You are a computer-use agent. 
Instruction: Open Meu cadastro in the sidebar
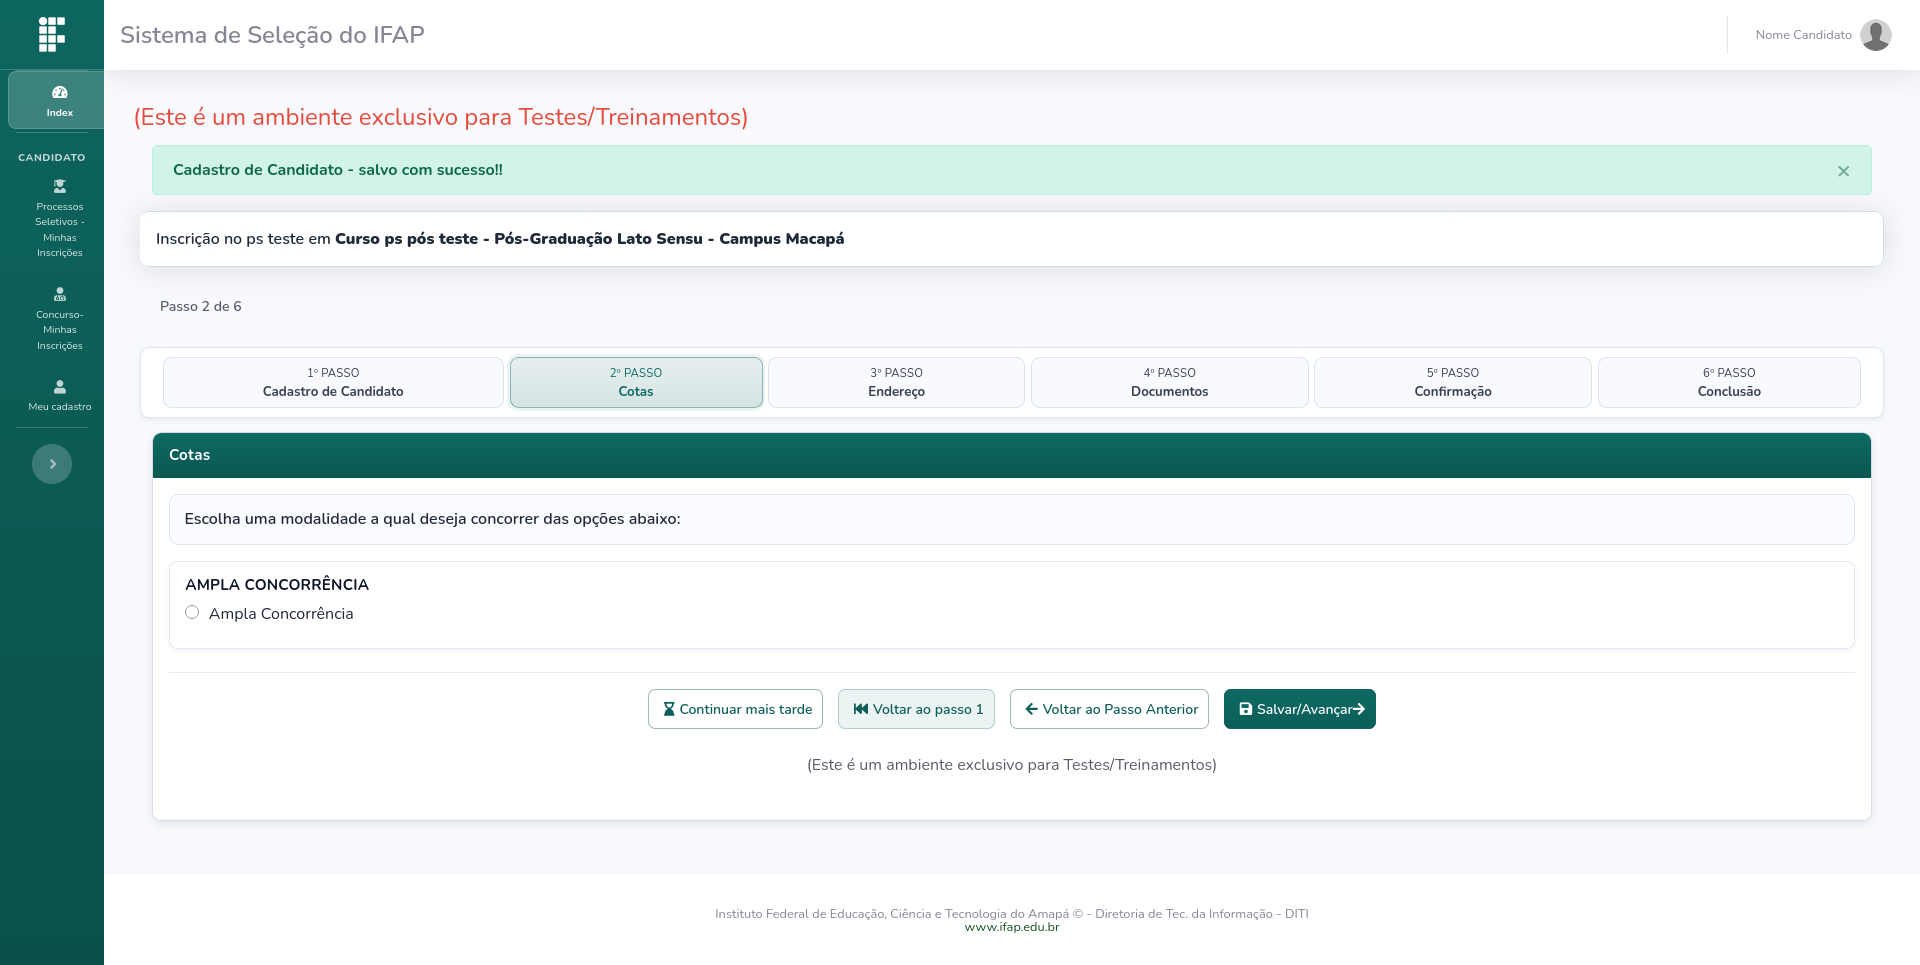60,395
